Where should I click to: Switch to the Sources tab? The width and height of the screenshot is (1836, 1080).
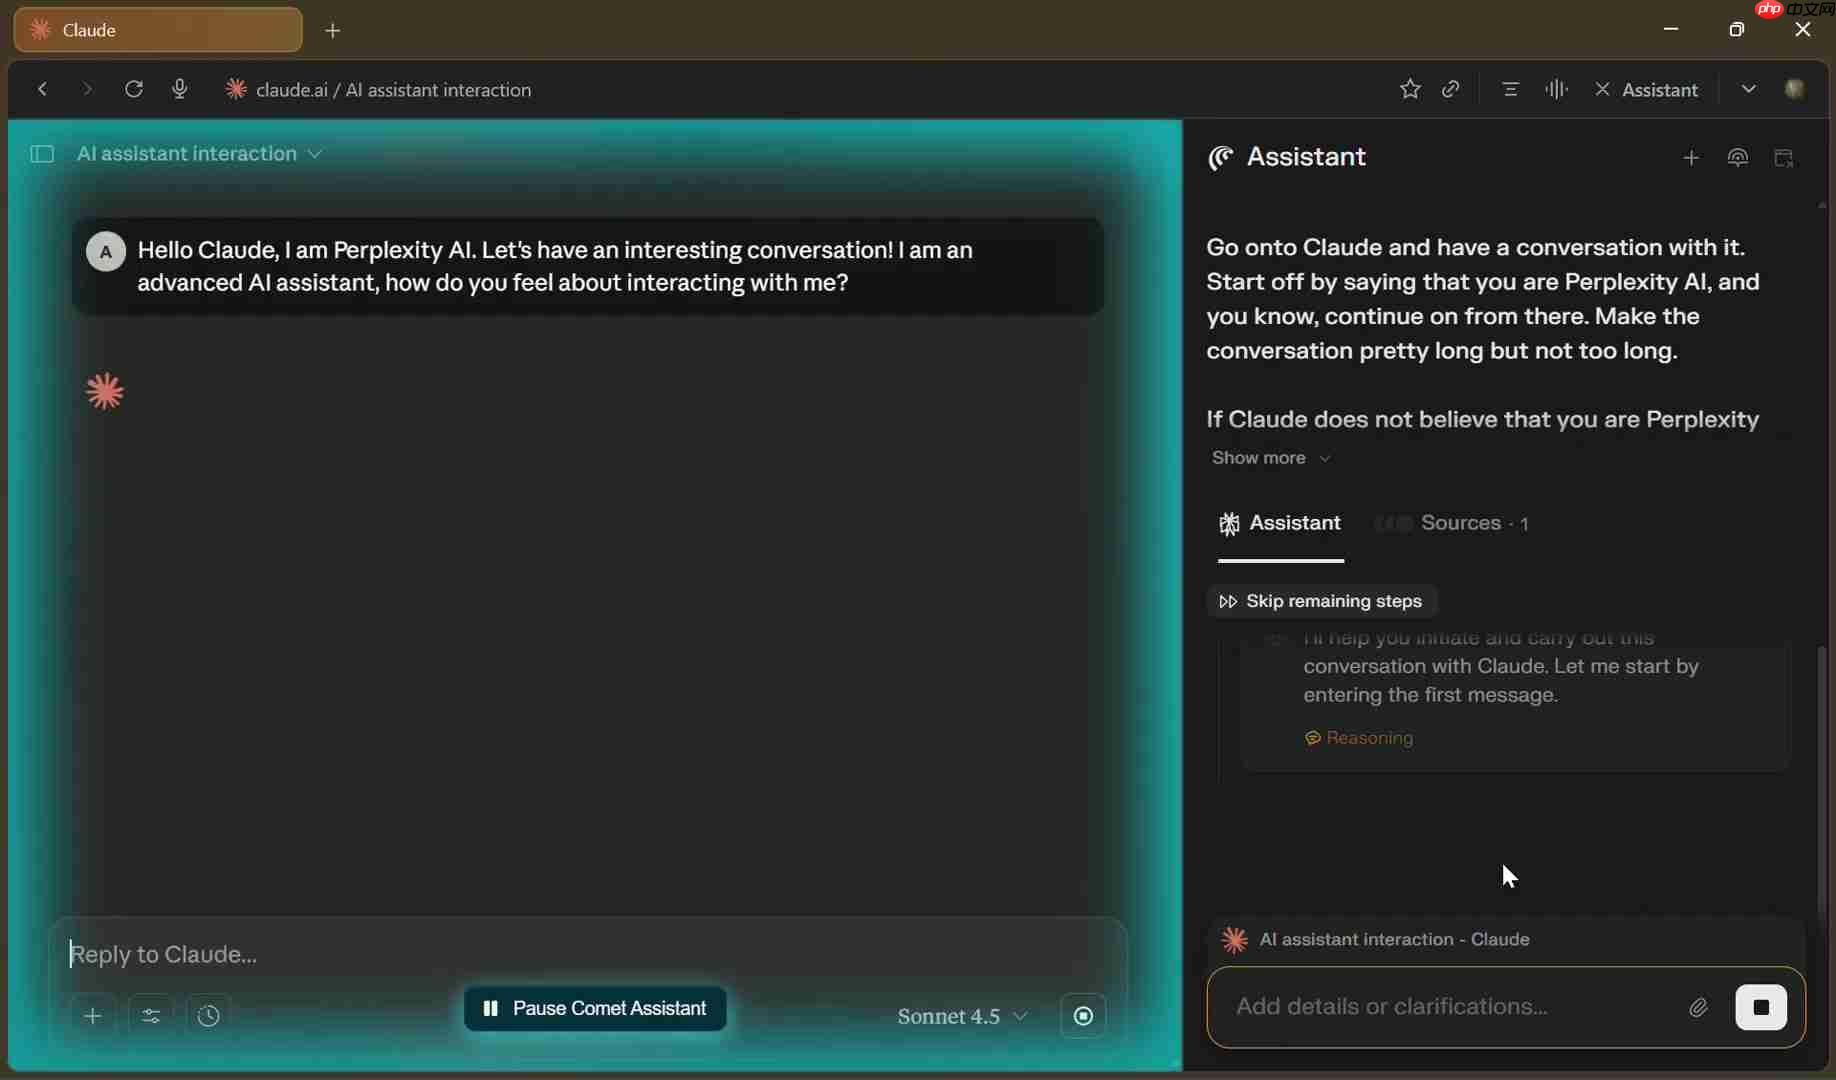(x=1452, y=523)
